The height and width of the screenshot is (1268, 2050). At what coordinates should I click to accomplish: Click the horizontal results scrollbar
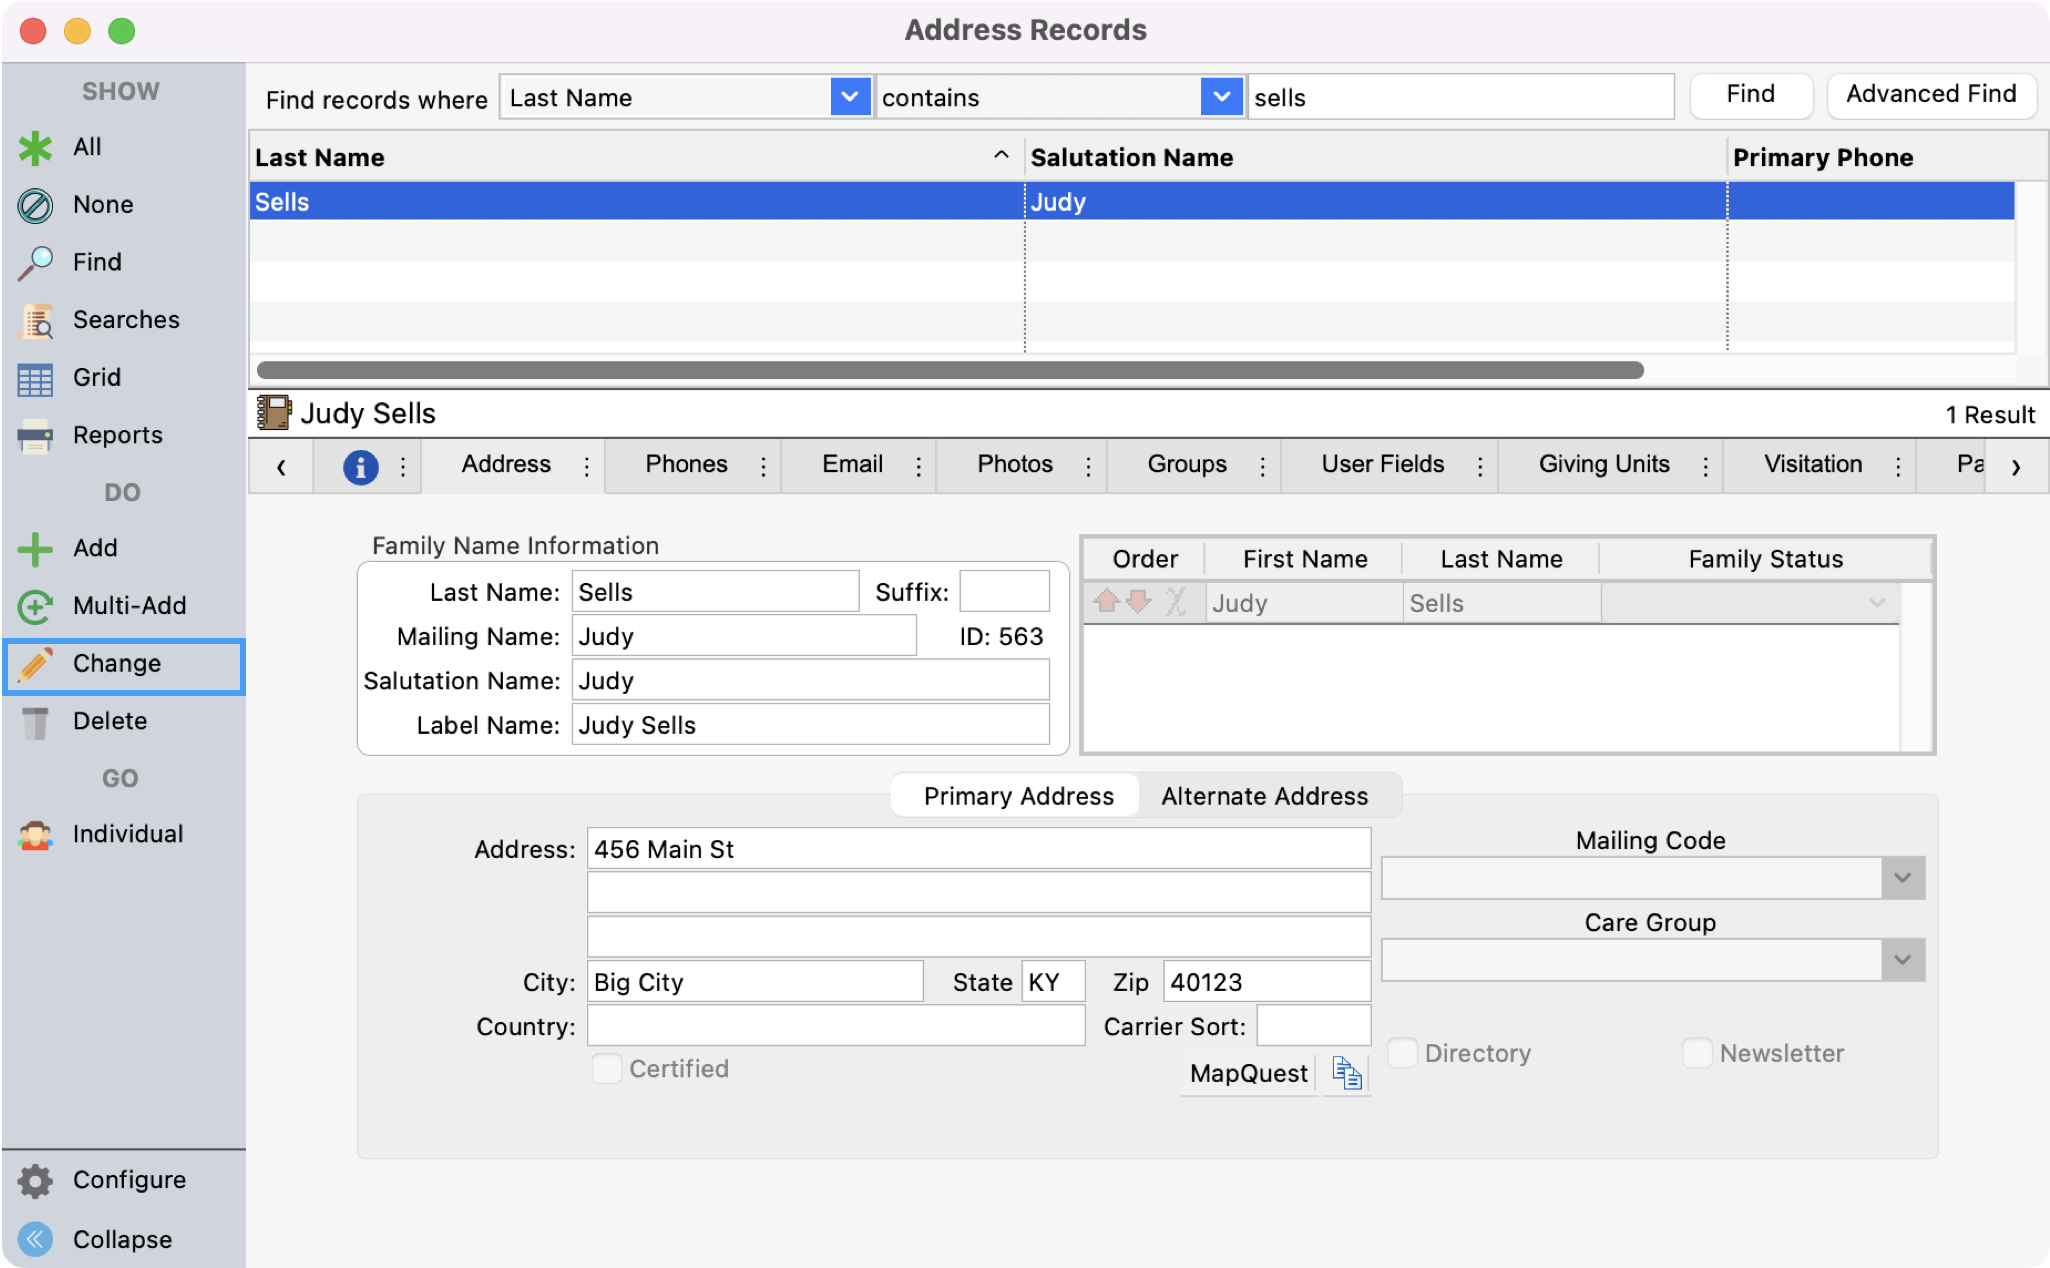coord(950,370)
